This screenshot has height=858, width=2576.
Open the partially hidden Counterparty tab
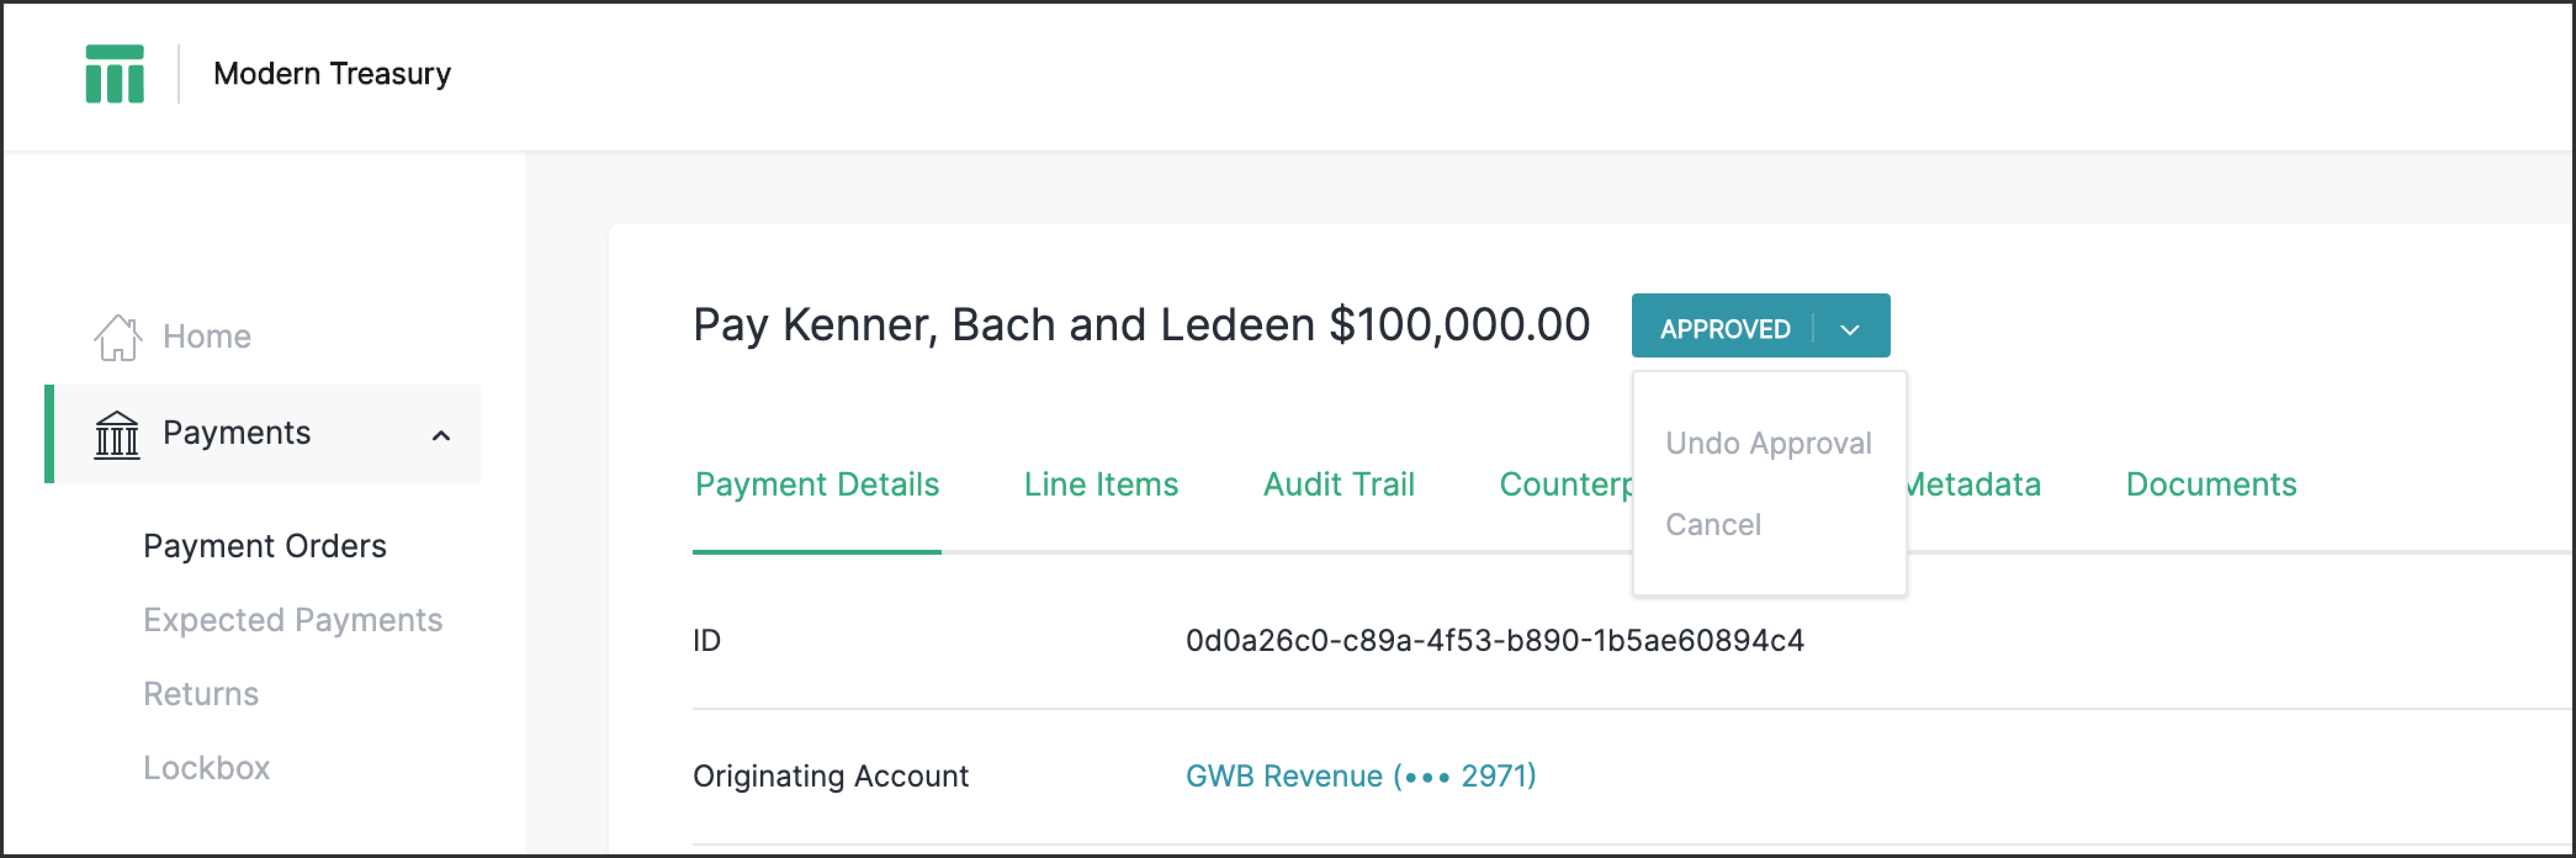[x=1564, y=484]
